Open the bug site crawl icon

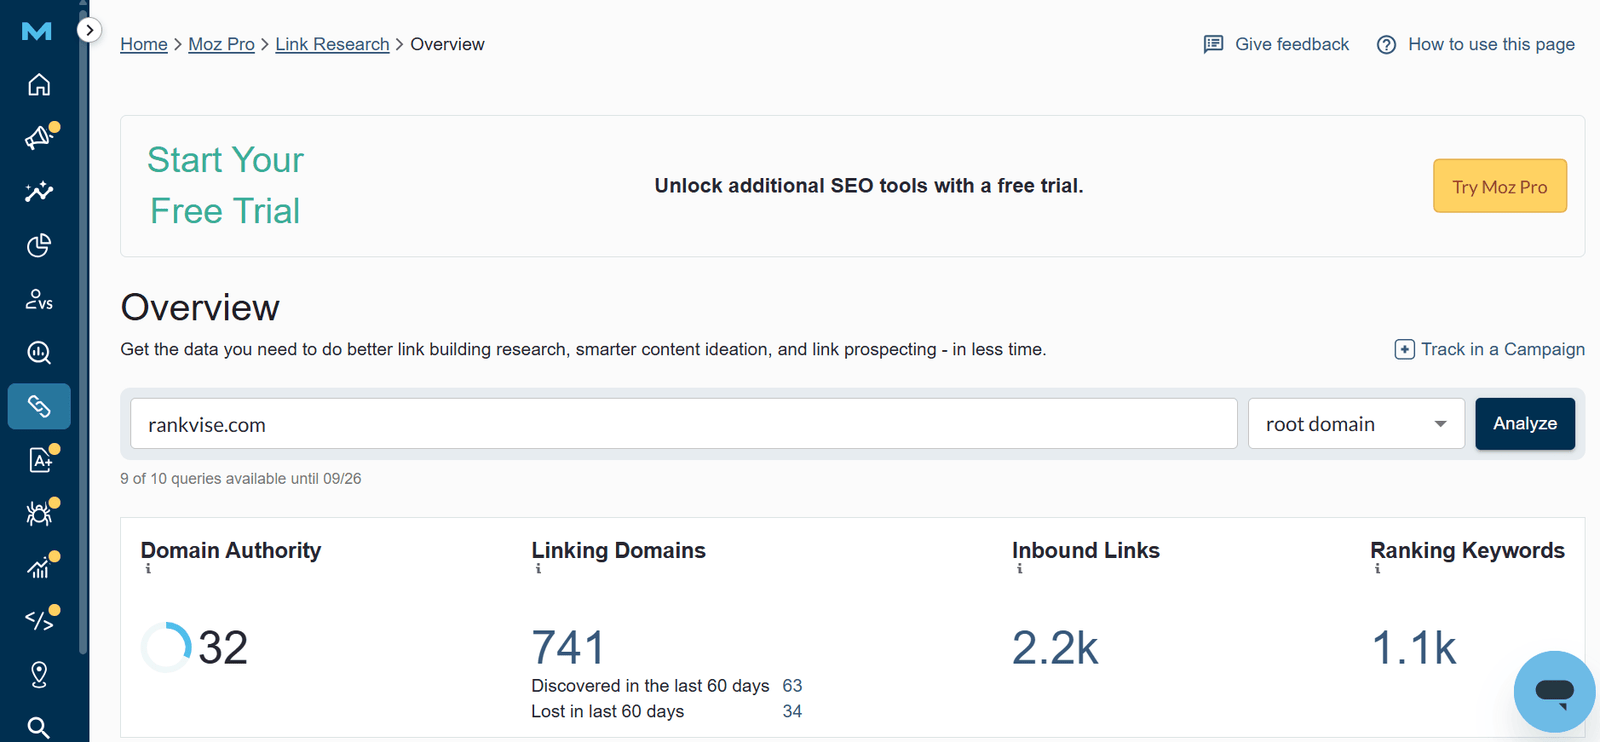pos(39,514)
